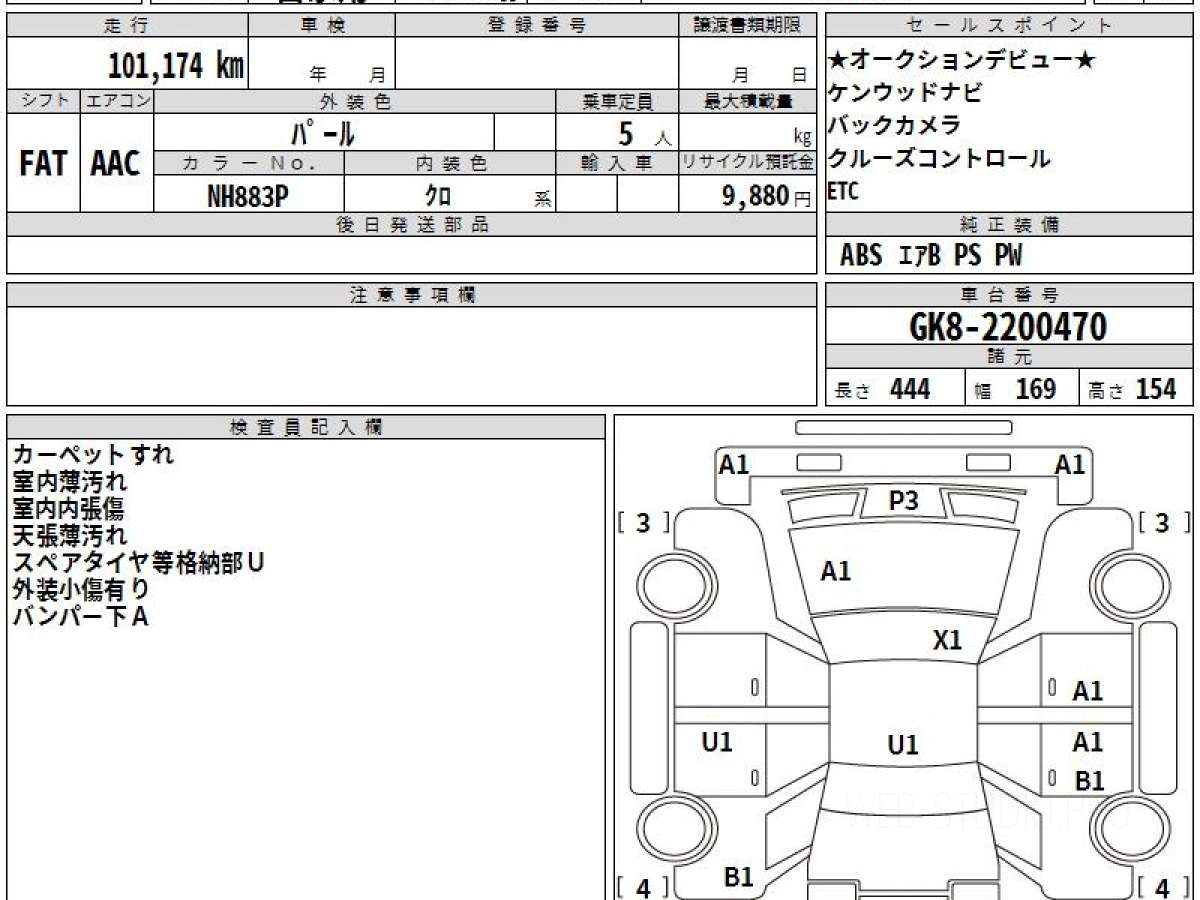The height and width of the screenshot is (900, 1200).
Task: Select the 諸元 header
Action: [x=1010, y=357]
